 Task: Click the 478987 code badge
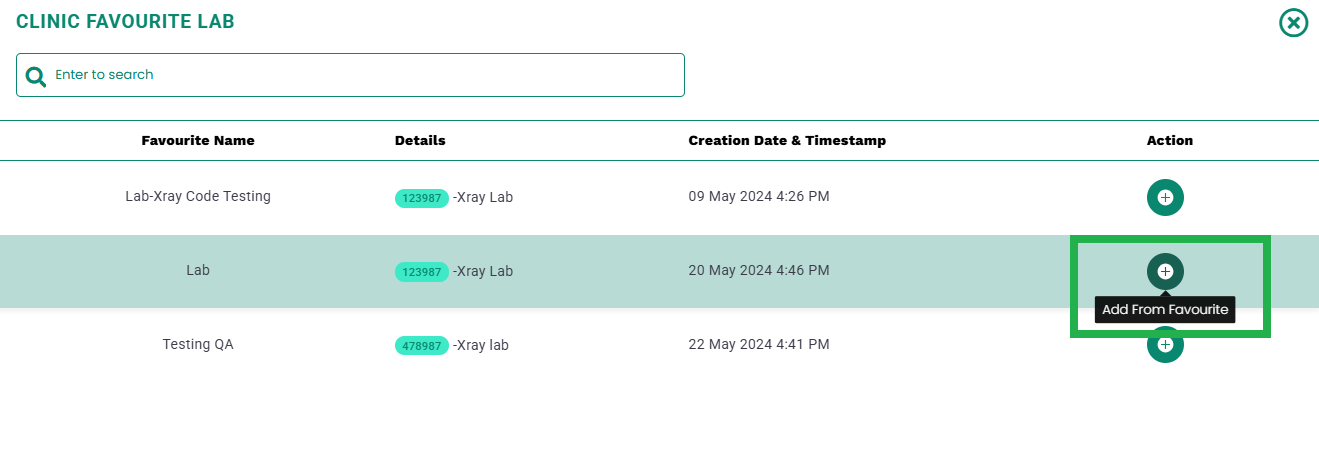422,346
